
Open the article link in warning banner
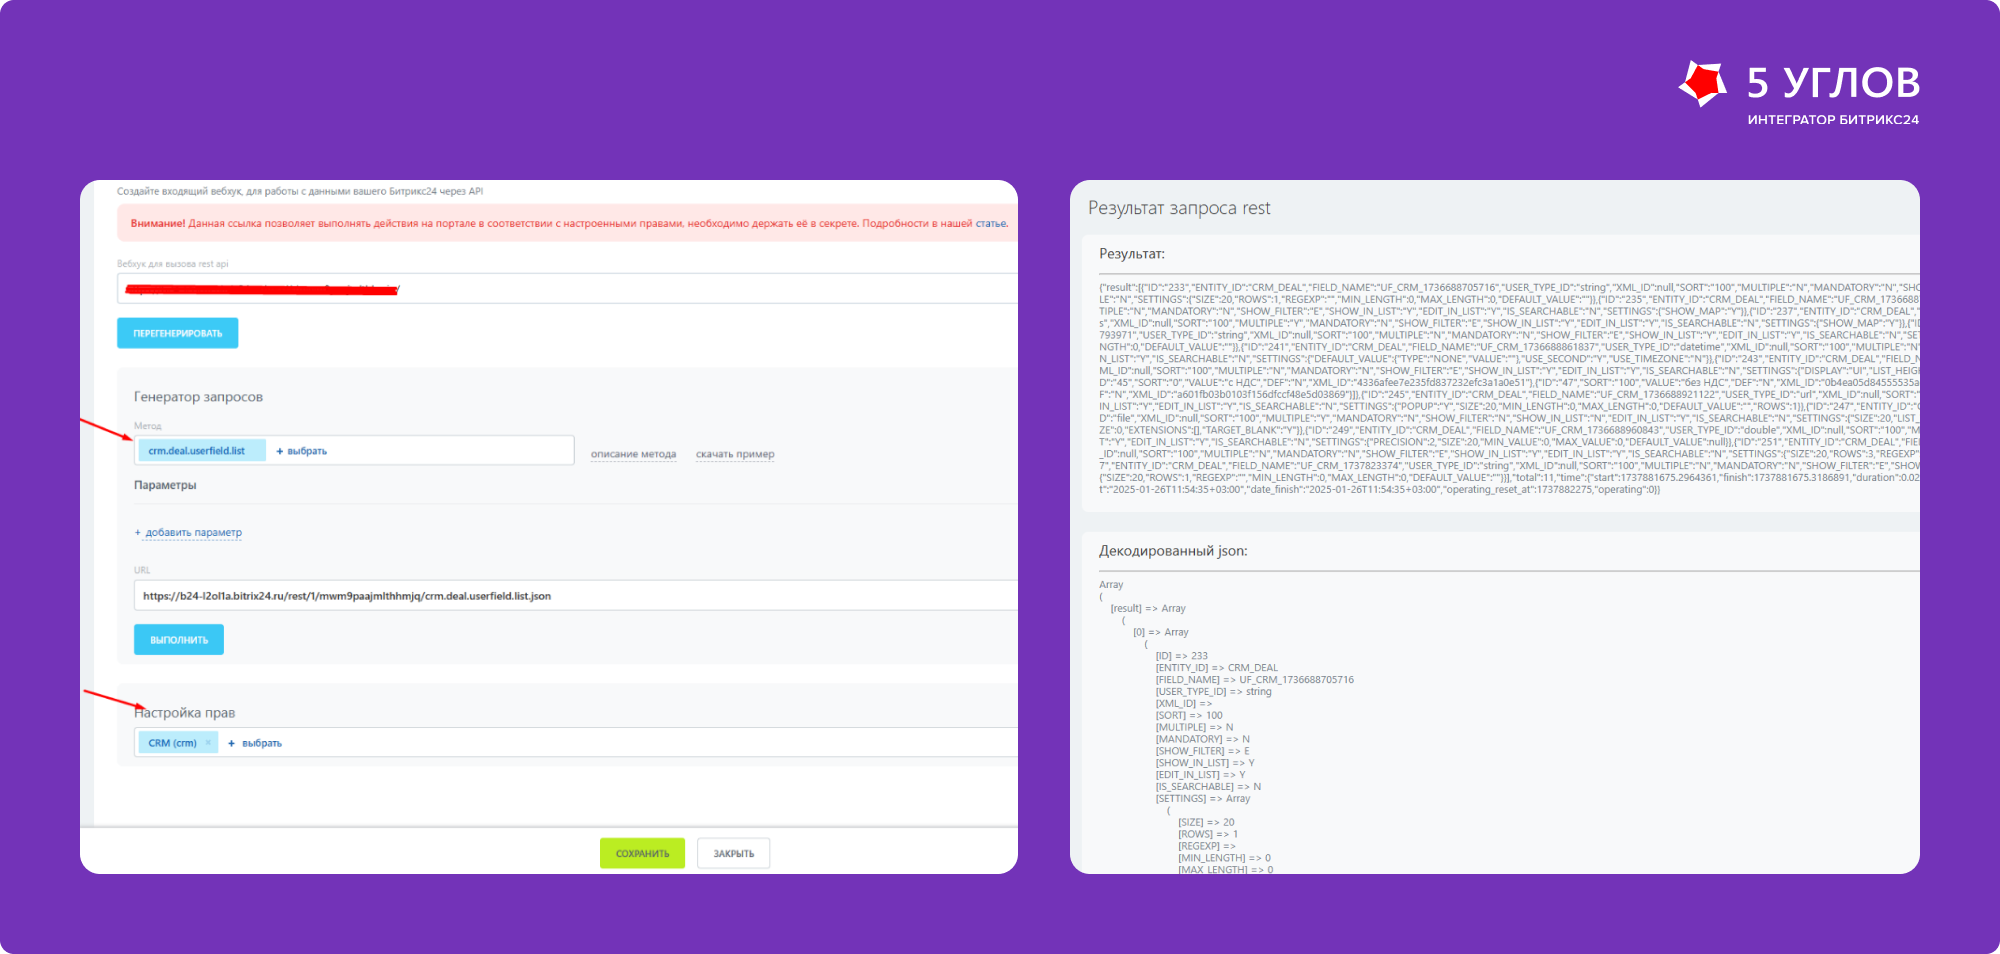click(x=991, y=224)
